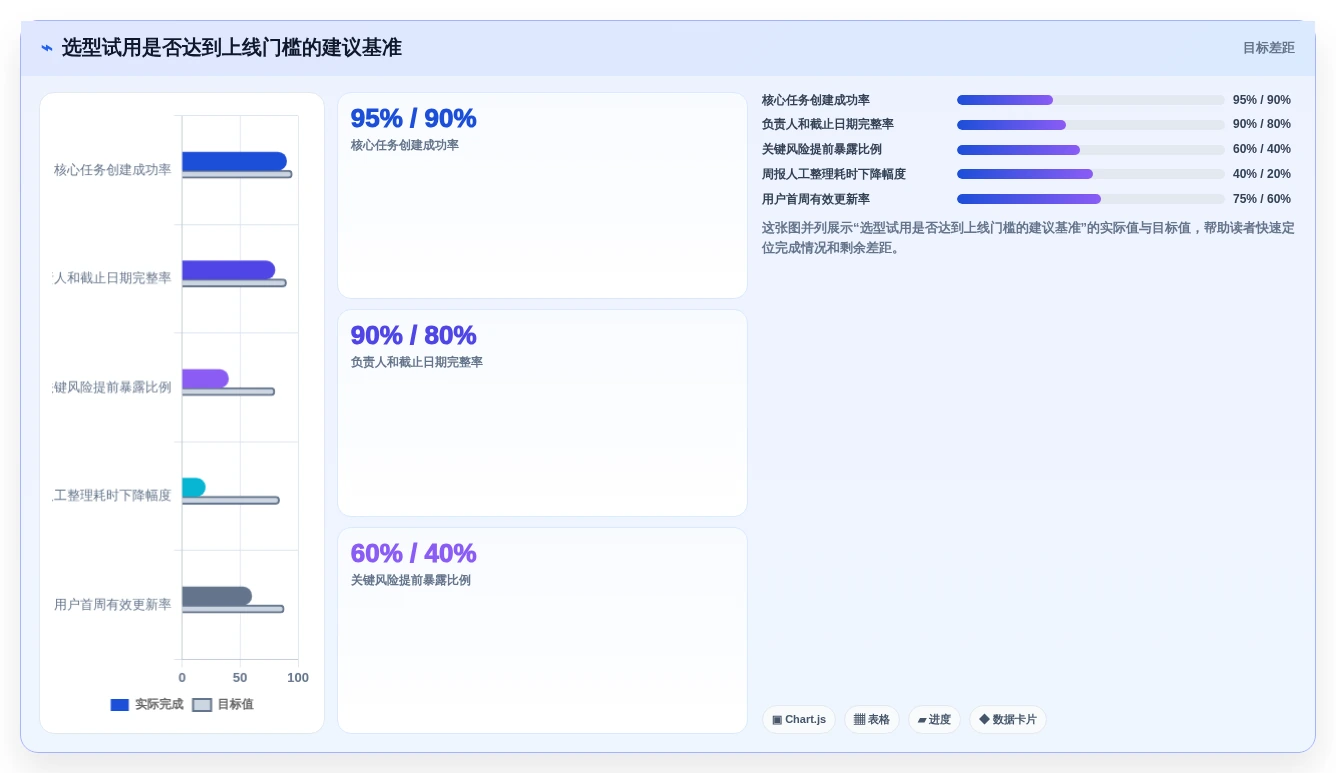Click the 75% / 60% value text
This screenshot has width=1336, height=773.
click(1262, 199)
